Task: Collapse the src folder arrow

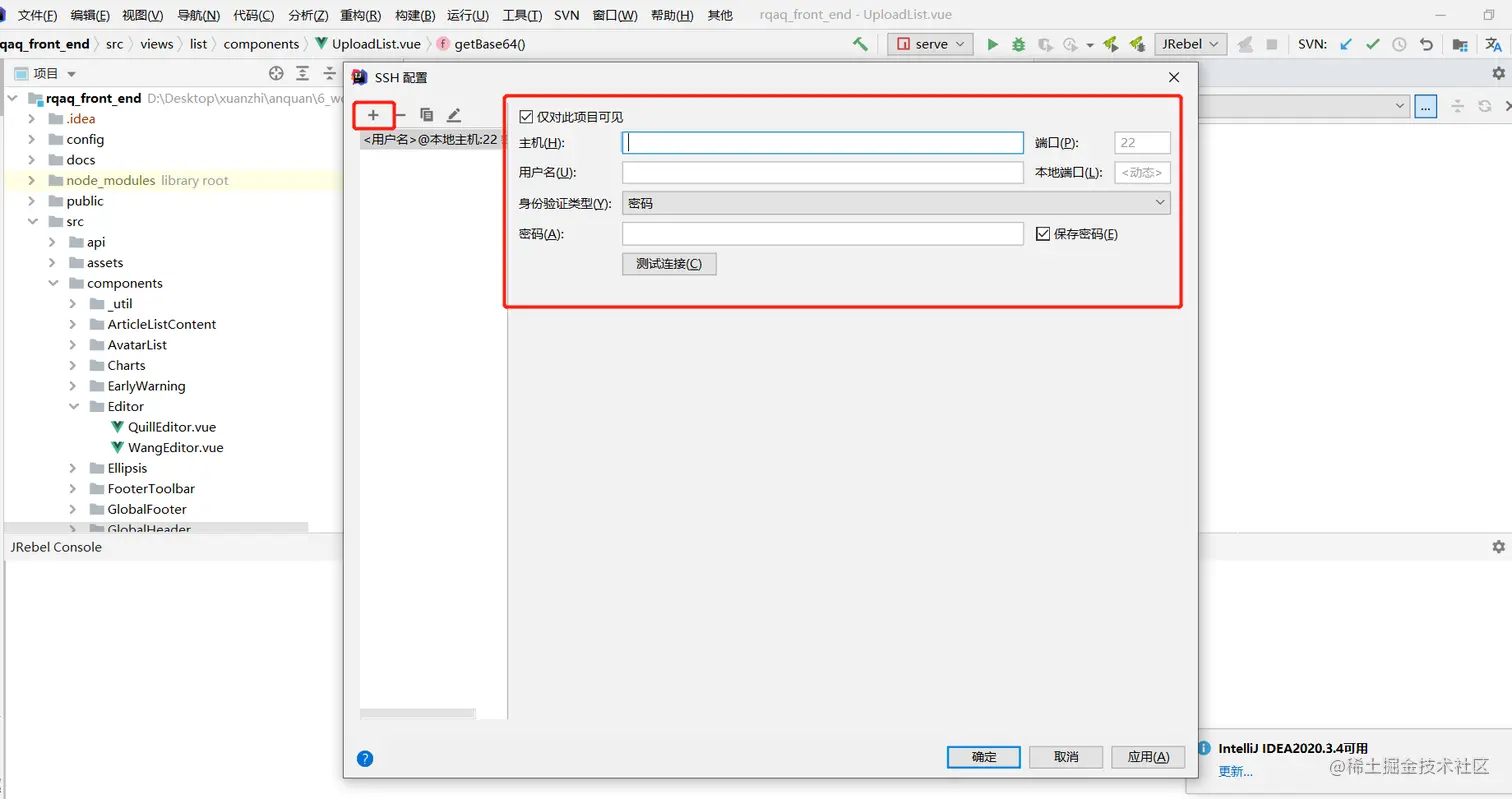Action: [x=31, y=222]
